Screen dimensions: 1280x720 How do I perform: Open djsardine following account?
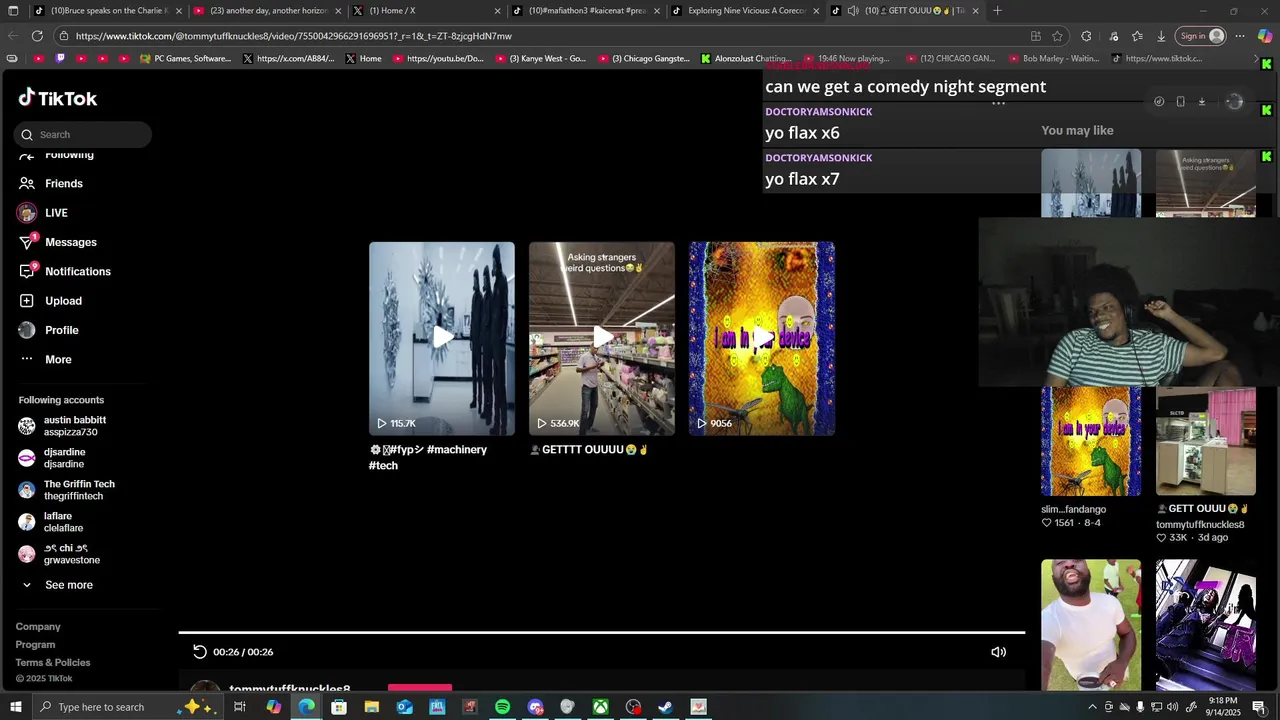(52, 458)
